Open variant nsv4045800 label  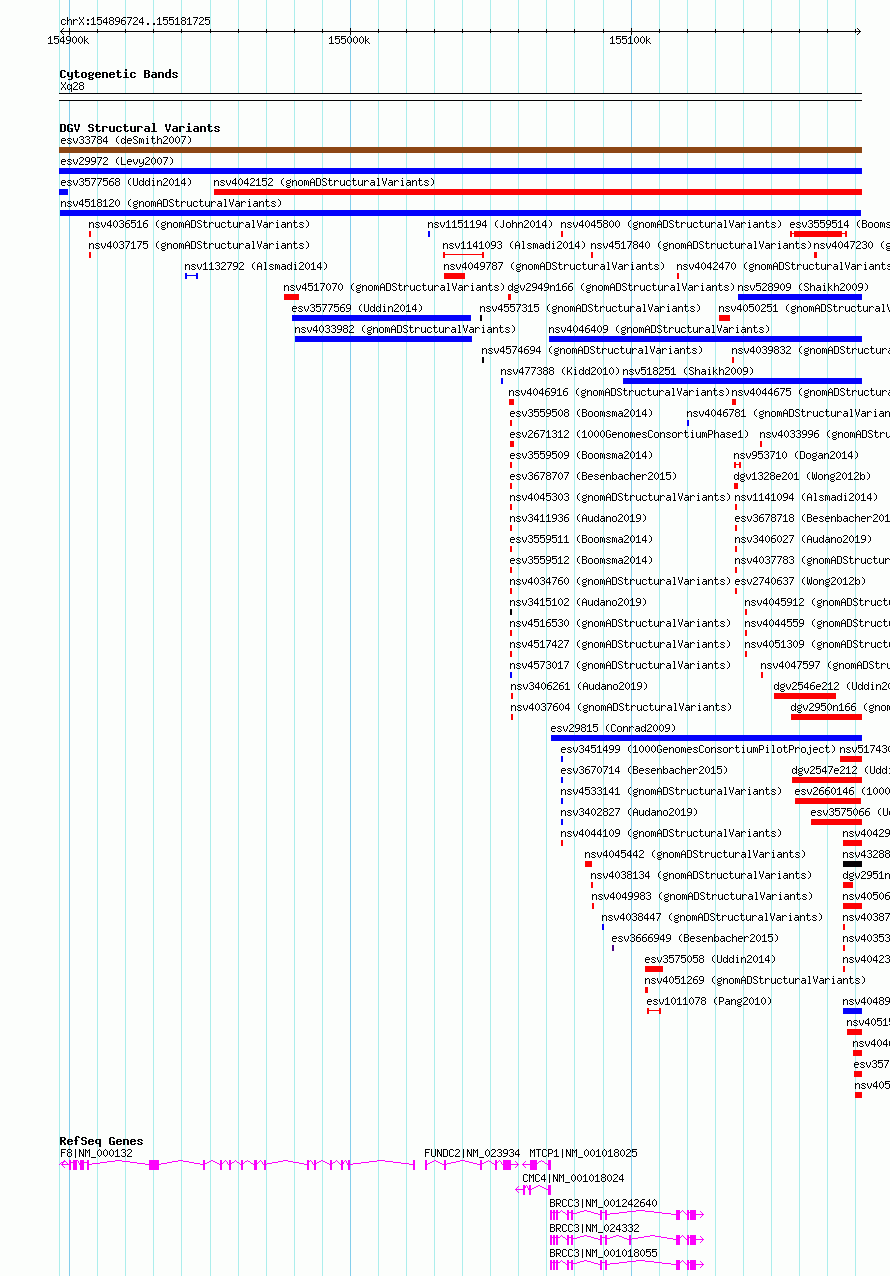[x=671, y=225]
